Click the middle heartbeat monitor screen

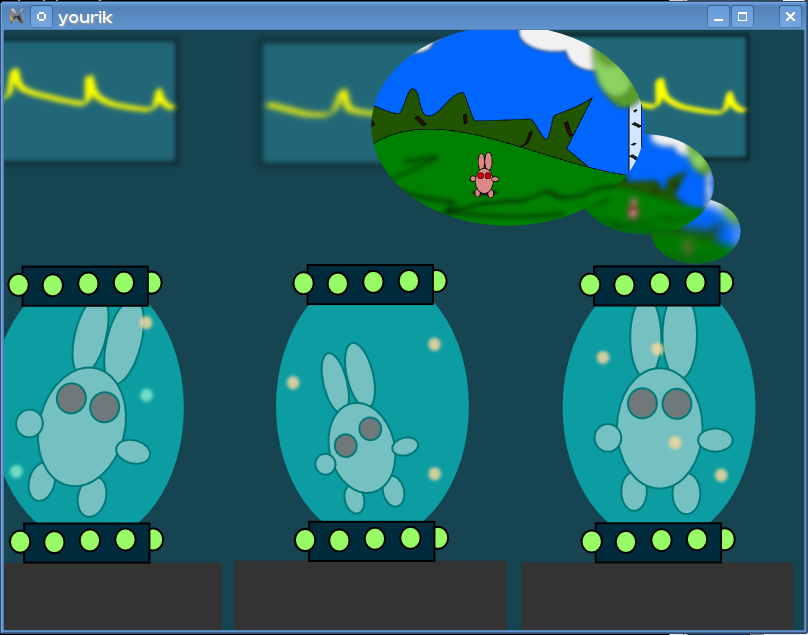pyautogui.click(x=315, y=100)
